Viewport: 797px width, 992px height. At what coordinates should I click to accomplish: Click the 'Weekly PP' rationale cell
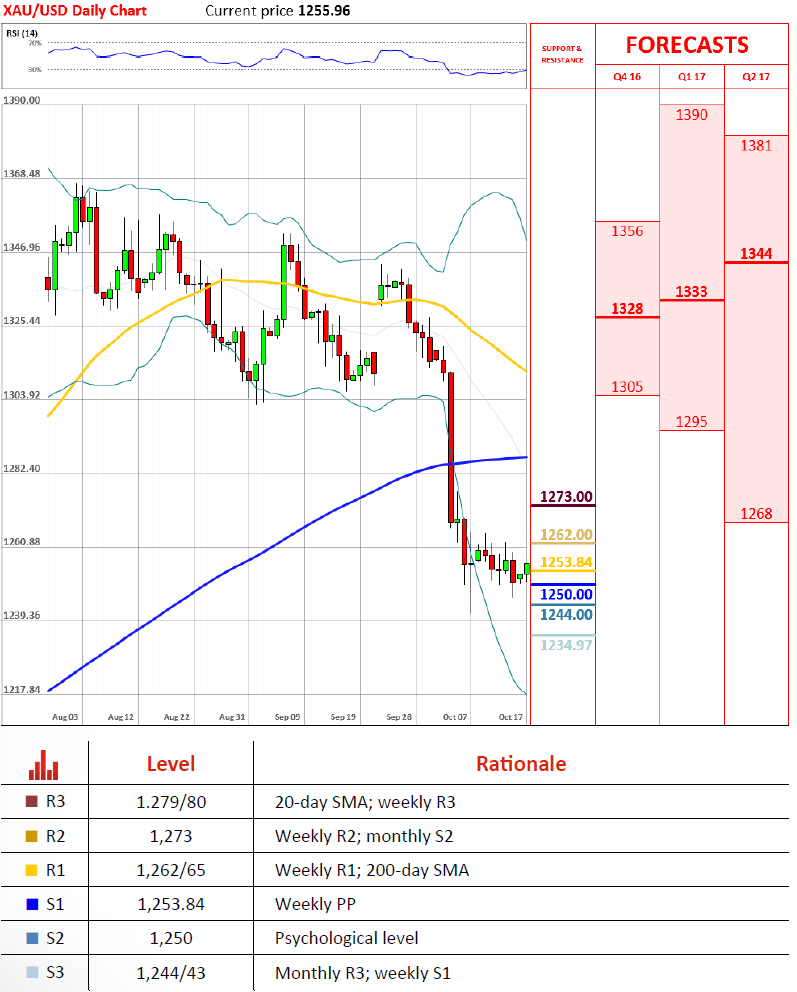(x=315, y=905)
